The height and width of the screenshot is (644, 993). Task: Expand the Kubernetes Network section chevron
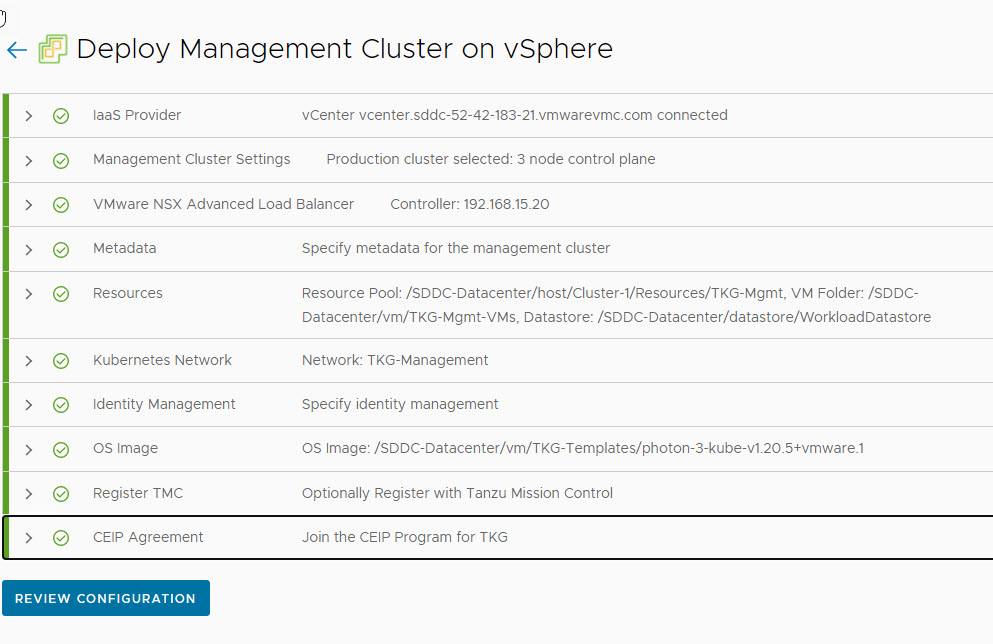29,361
